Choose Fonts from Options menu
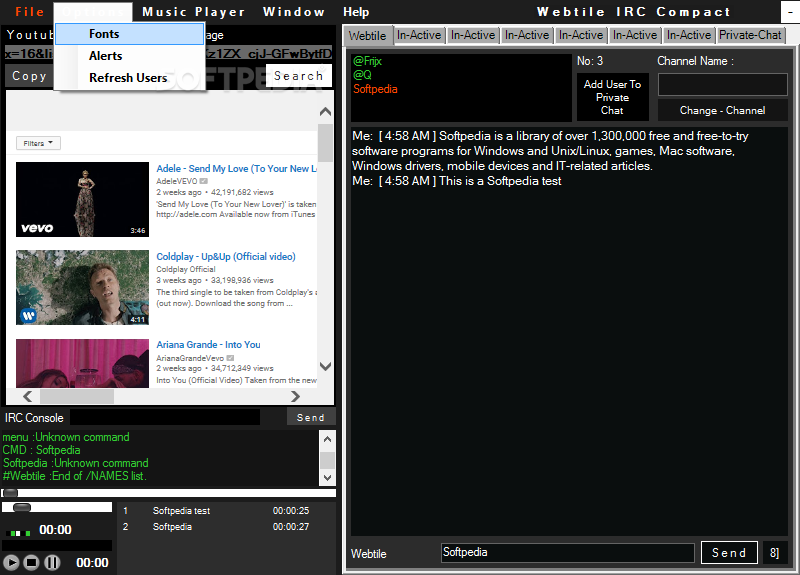The width and height of the screenshot is (800, 575). pos(130,34)
